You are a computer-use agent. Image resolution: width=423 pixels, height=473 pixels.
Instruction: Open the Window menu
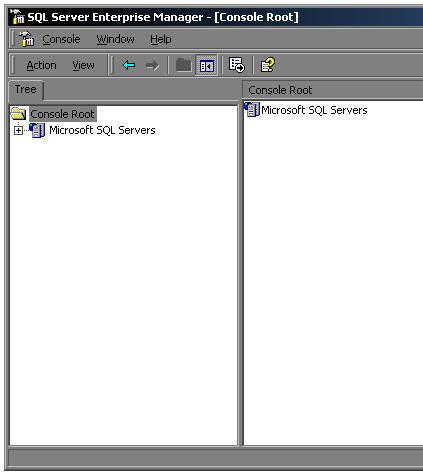(x=115, y=39)
